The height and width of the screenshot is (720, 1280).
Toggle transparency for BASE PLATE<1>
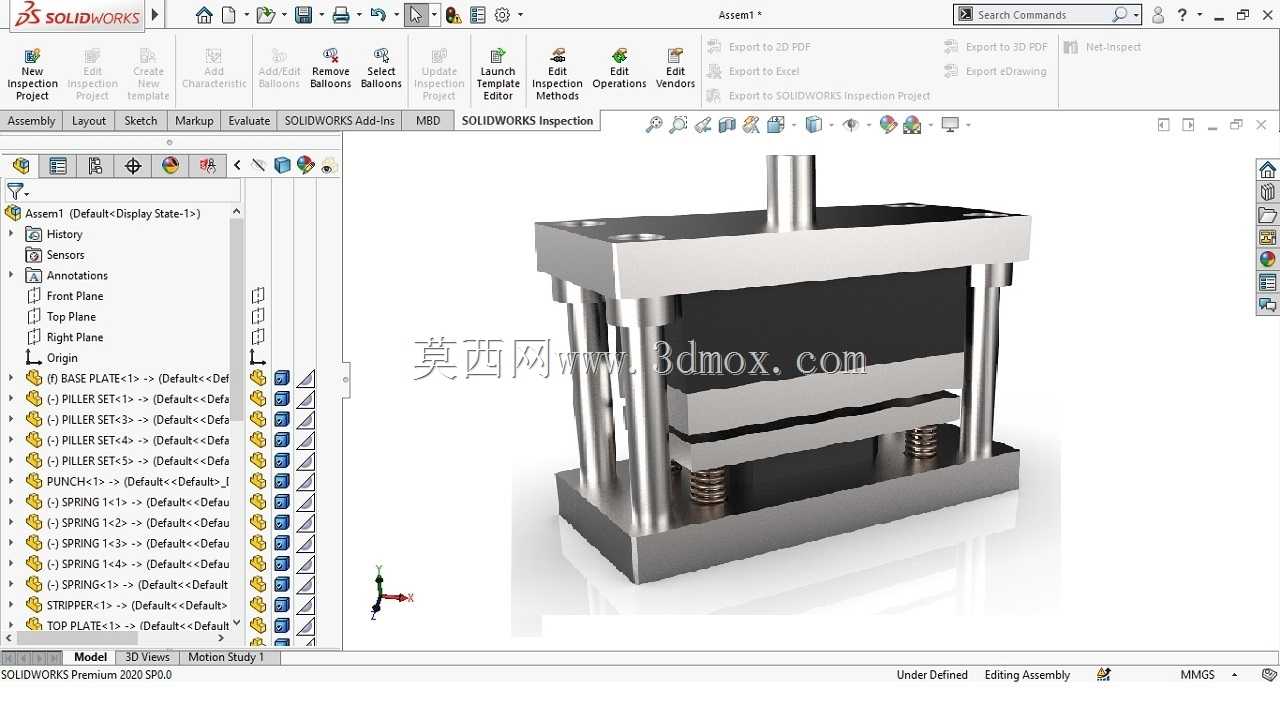tap(306, 378)
